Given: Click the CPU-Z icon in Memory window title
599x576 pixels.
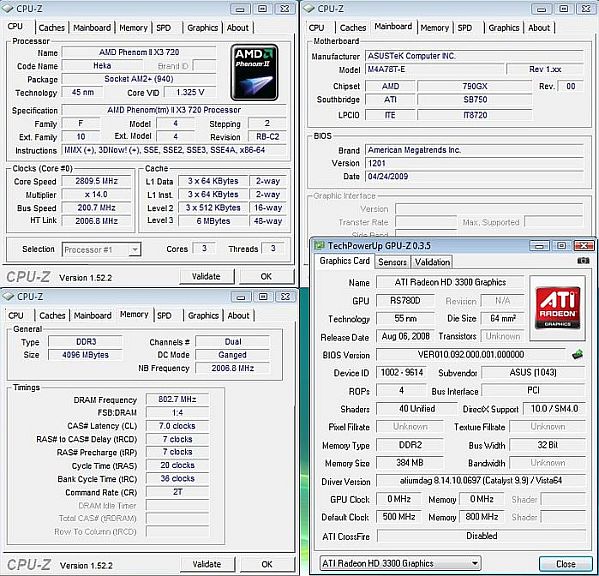Looking at the screenshot, I should [x=8, y=296].
